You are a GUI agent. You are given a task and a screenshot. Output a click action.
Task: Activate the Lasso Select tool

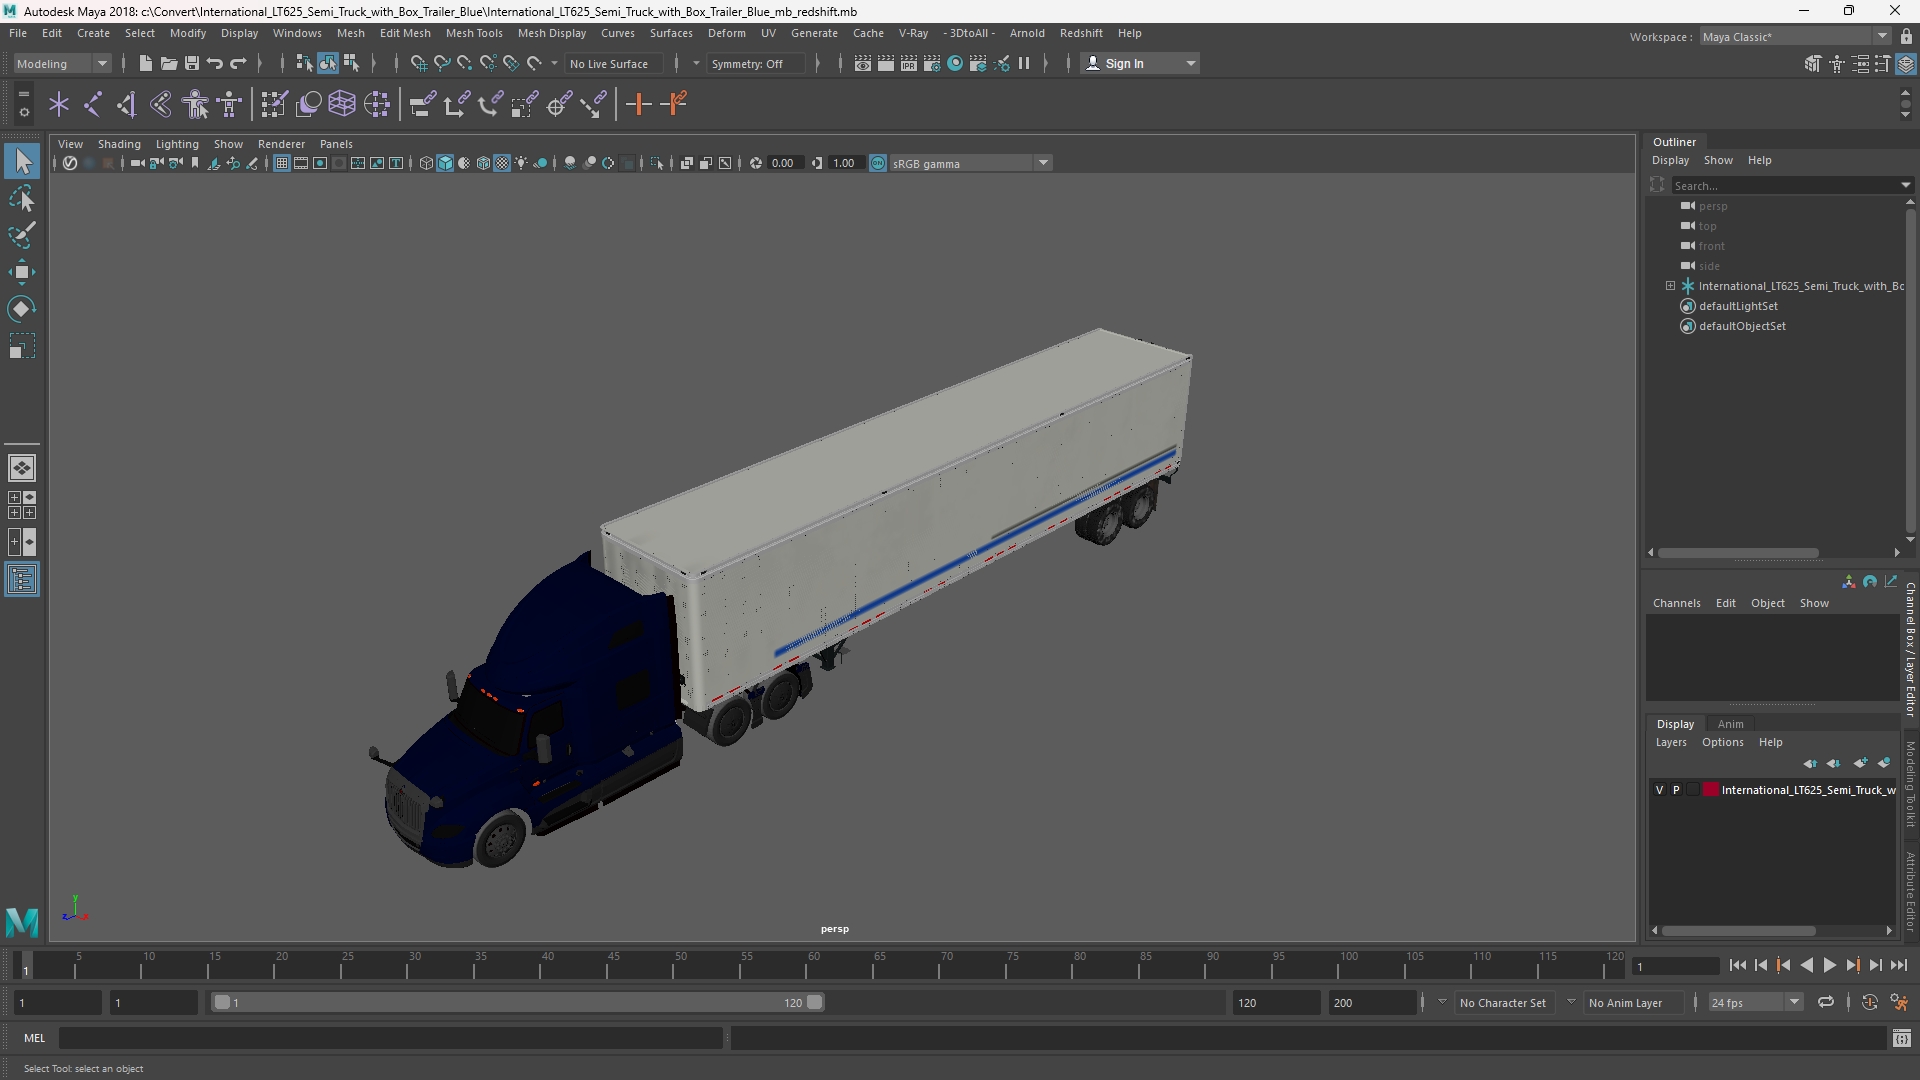click(x=22, y=199)
